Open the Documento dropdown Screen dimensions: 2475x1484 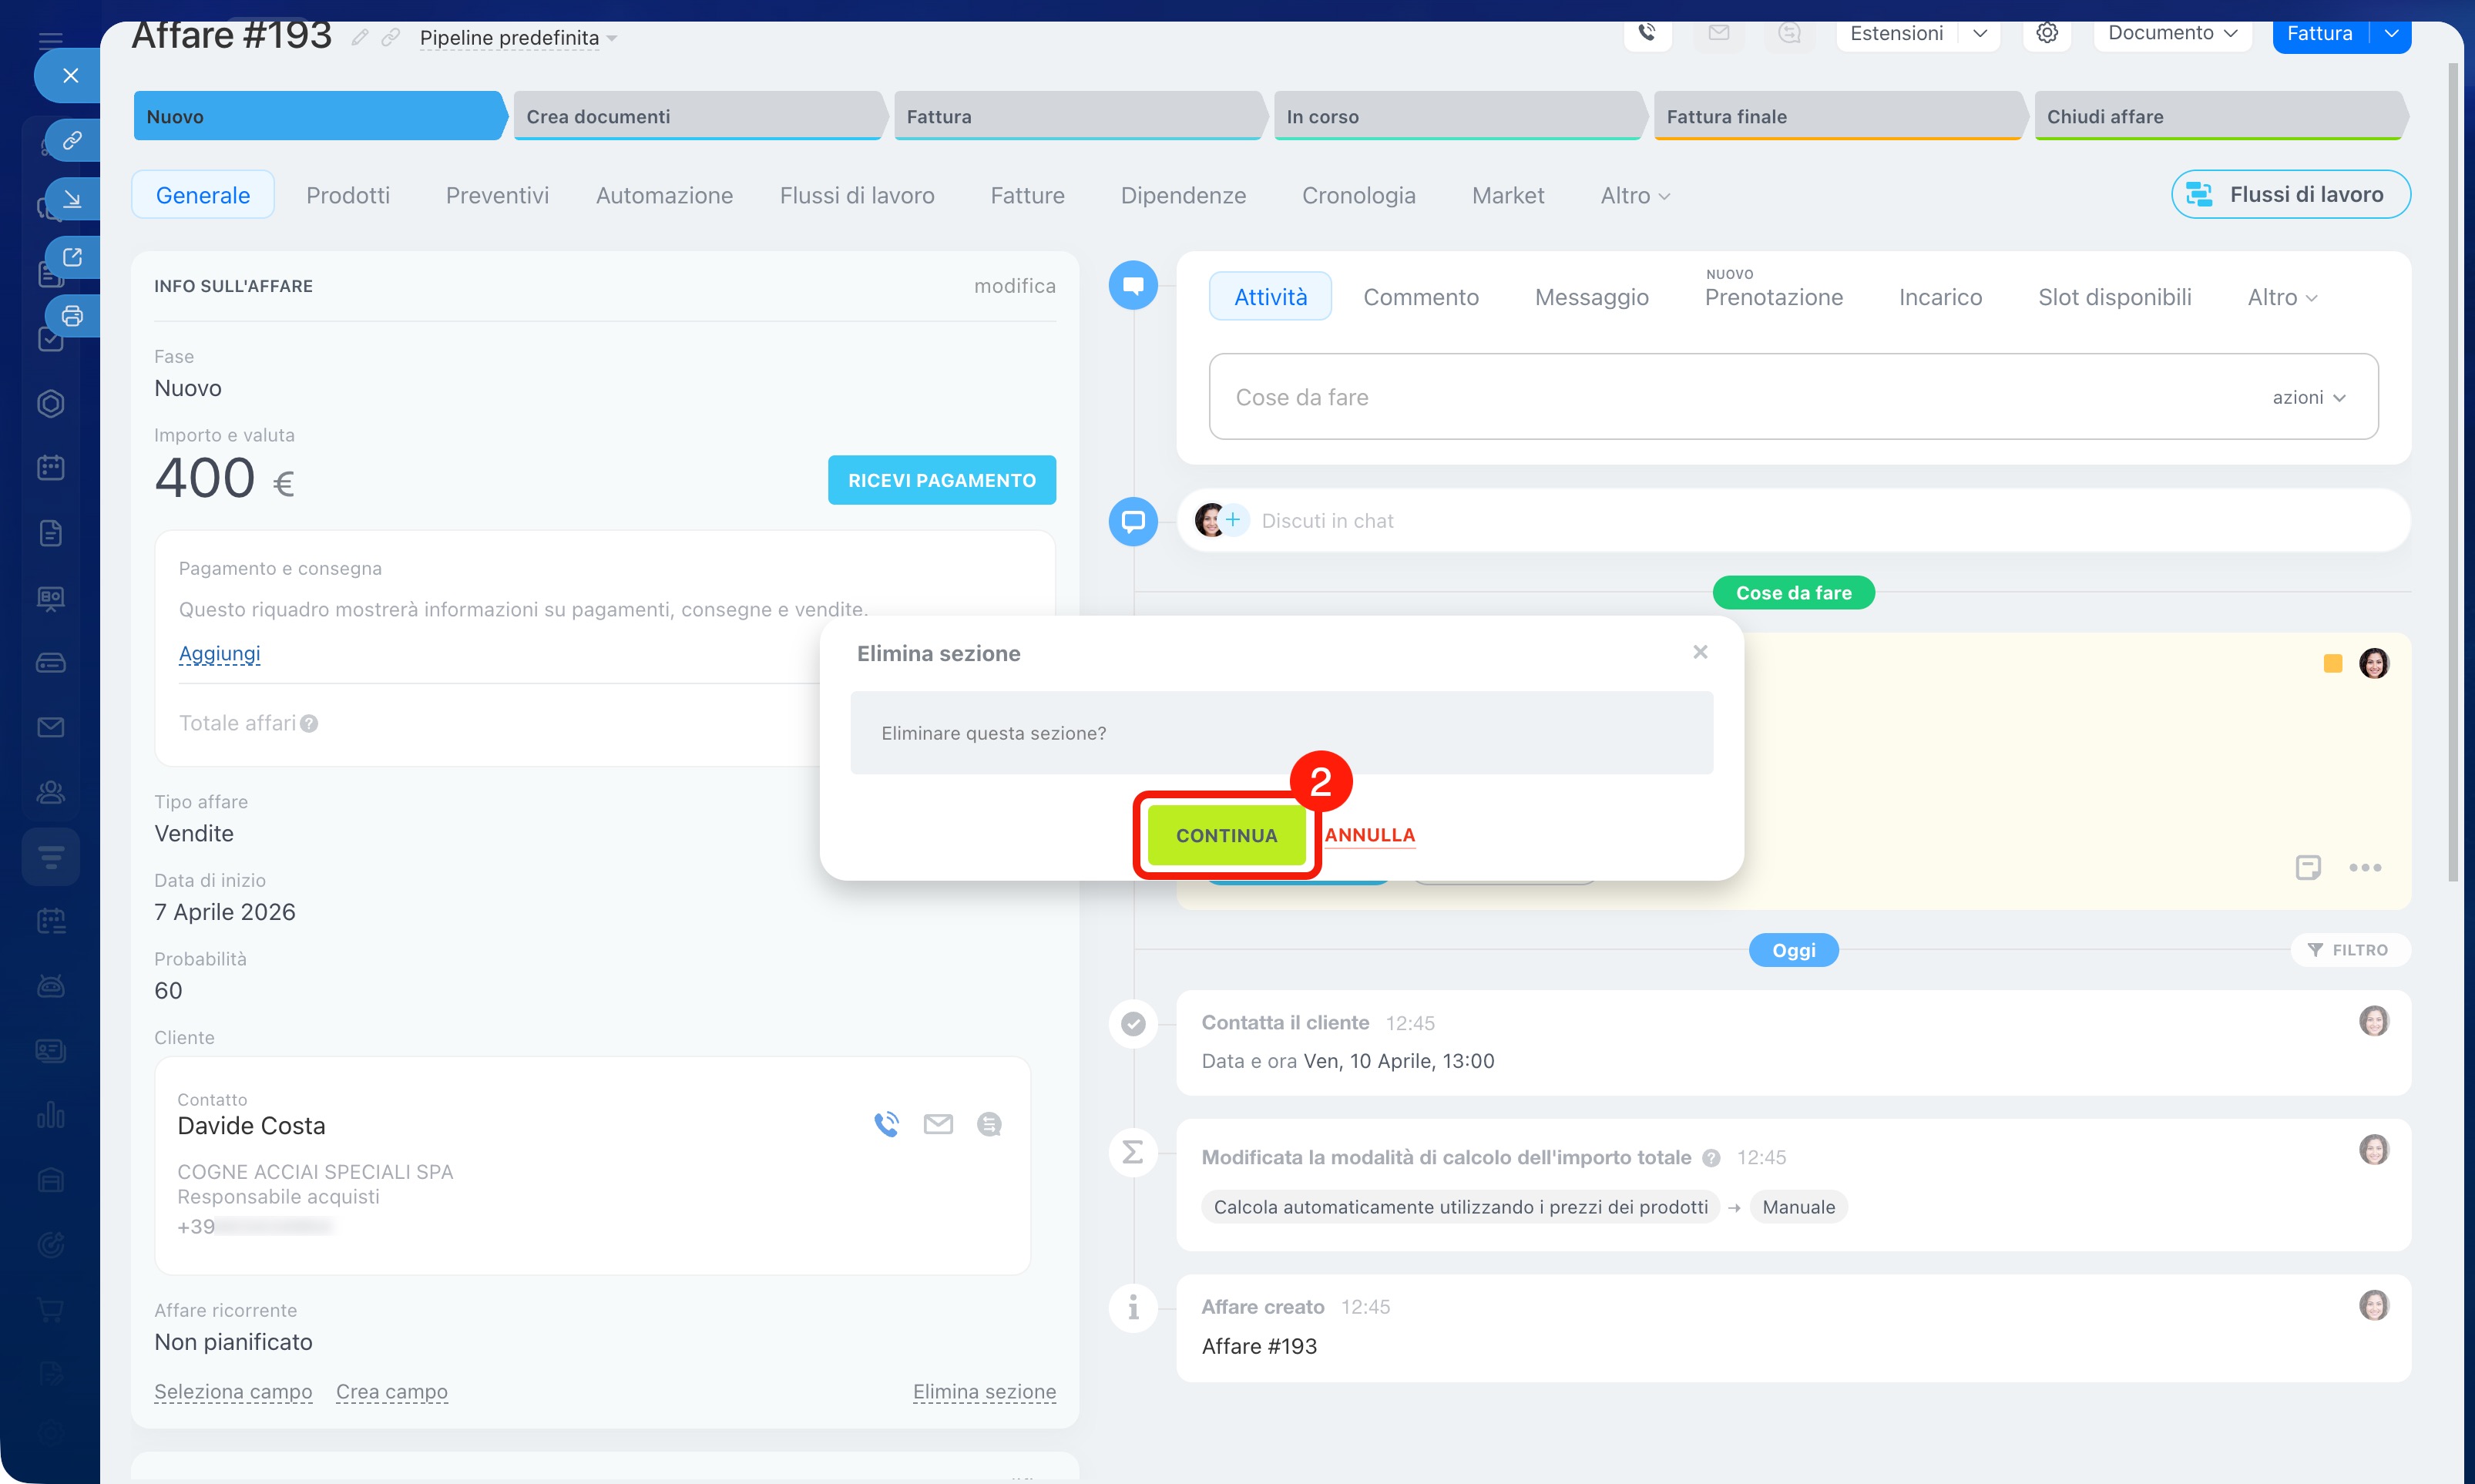pyautogui.click(x=2171, y=33)
